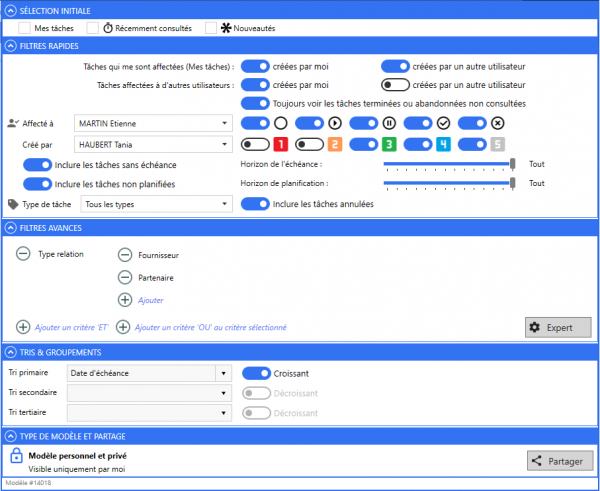Click the Partager button

(x=560, y=461)
